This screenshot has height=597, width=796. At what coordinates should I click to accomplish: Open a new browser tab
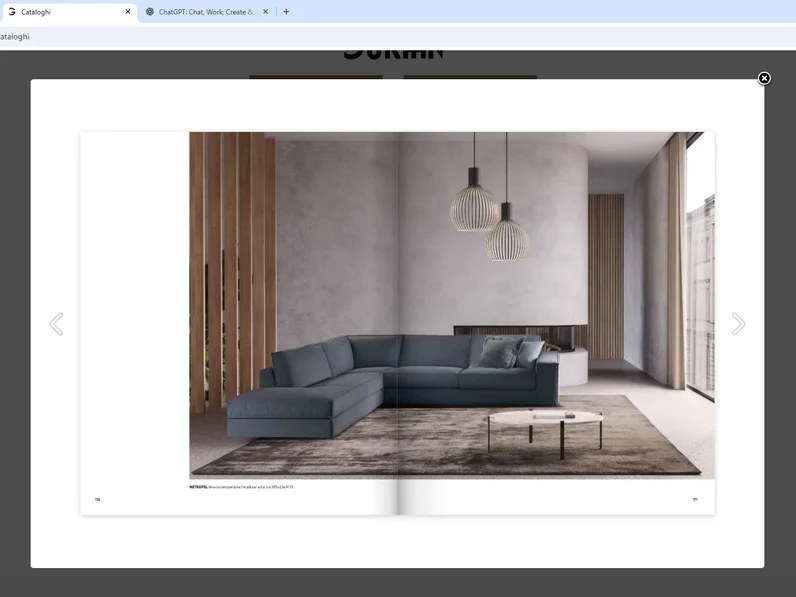[286, 12]
